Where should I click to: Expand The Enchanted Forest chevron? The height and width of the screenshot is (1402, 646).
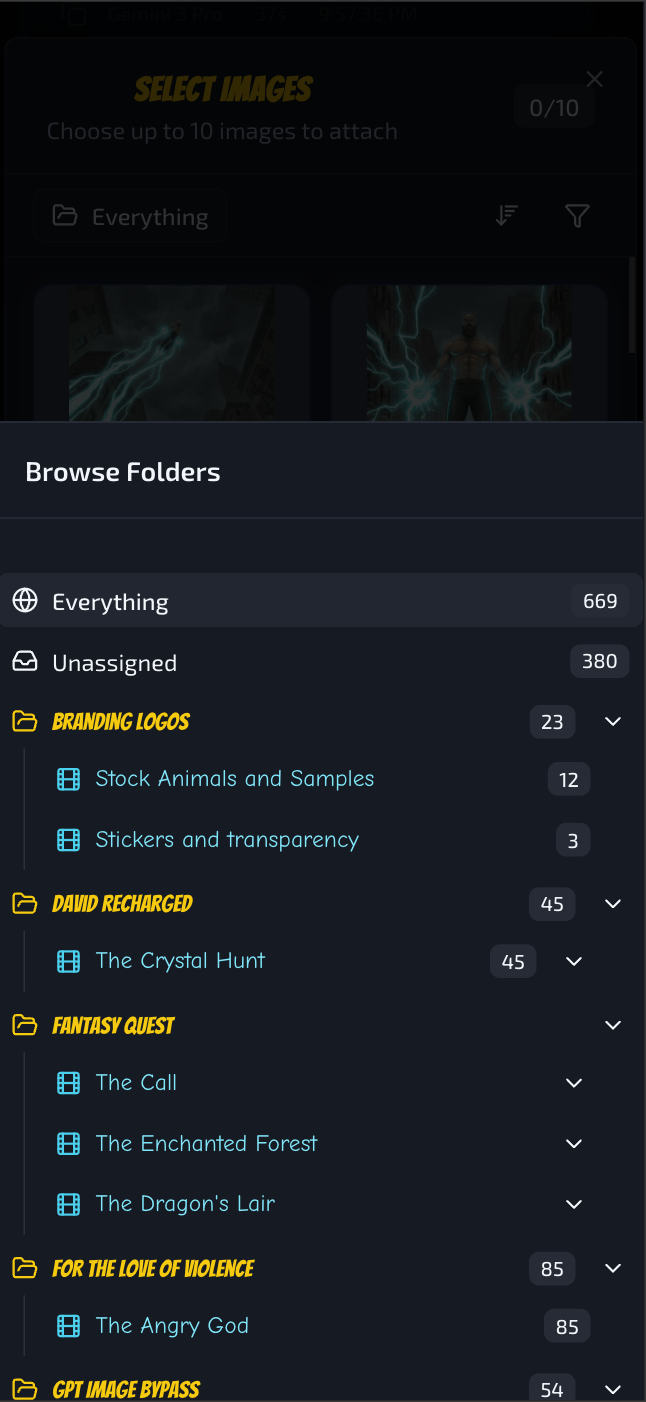point(574,1143)
